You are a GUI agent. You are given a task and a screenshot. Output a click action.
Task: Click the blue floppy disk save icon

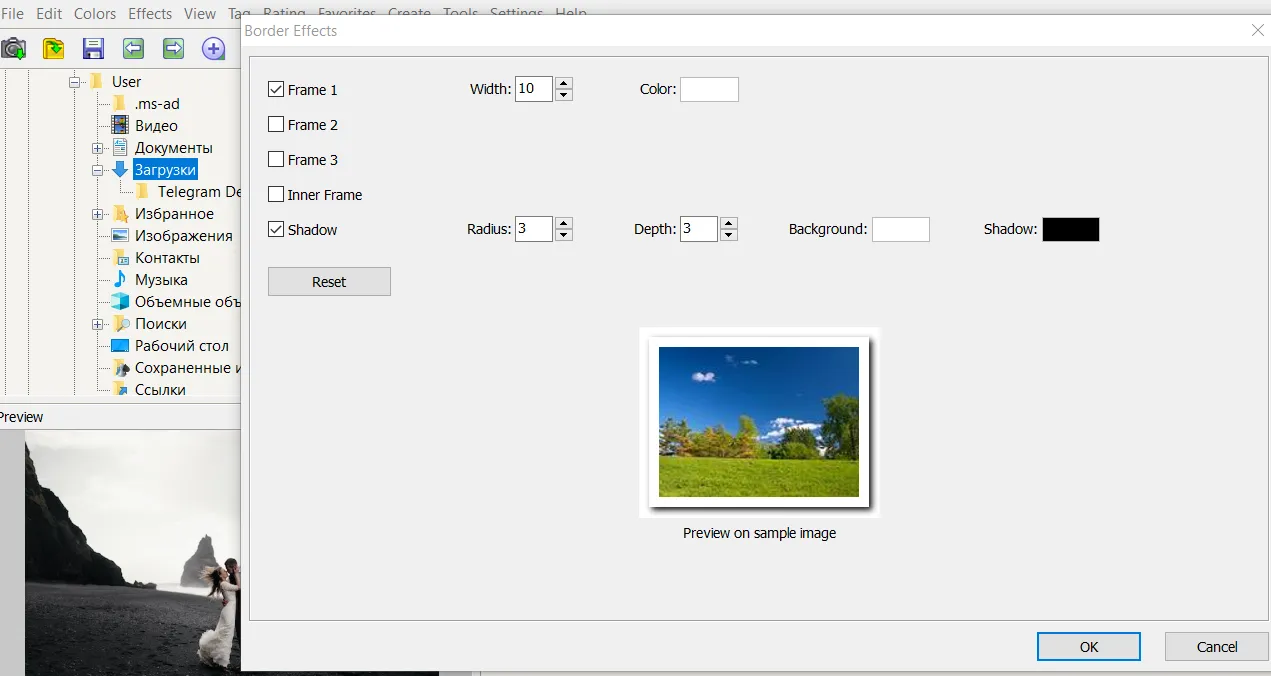(x=93, y=48)
